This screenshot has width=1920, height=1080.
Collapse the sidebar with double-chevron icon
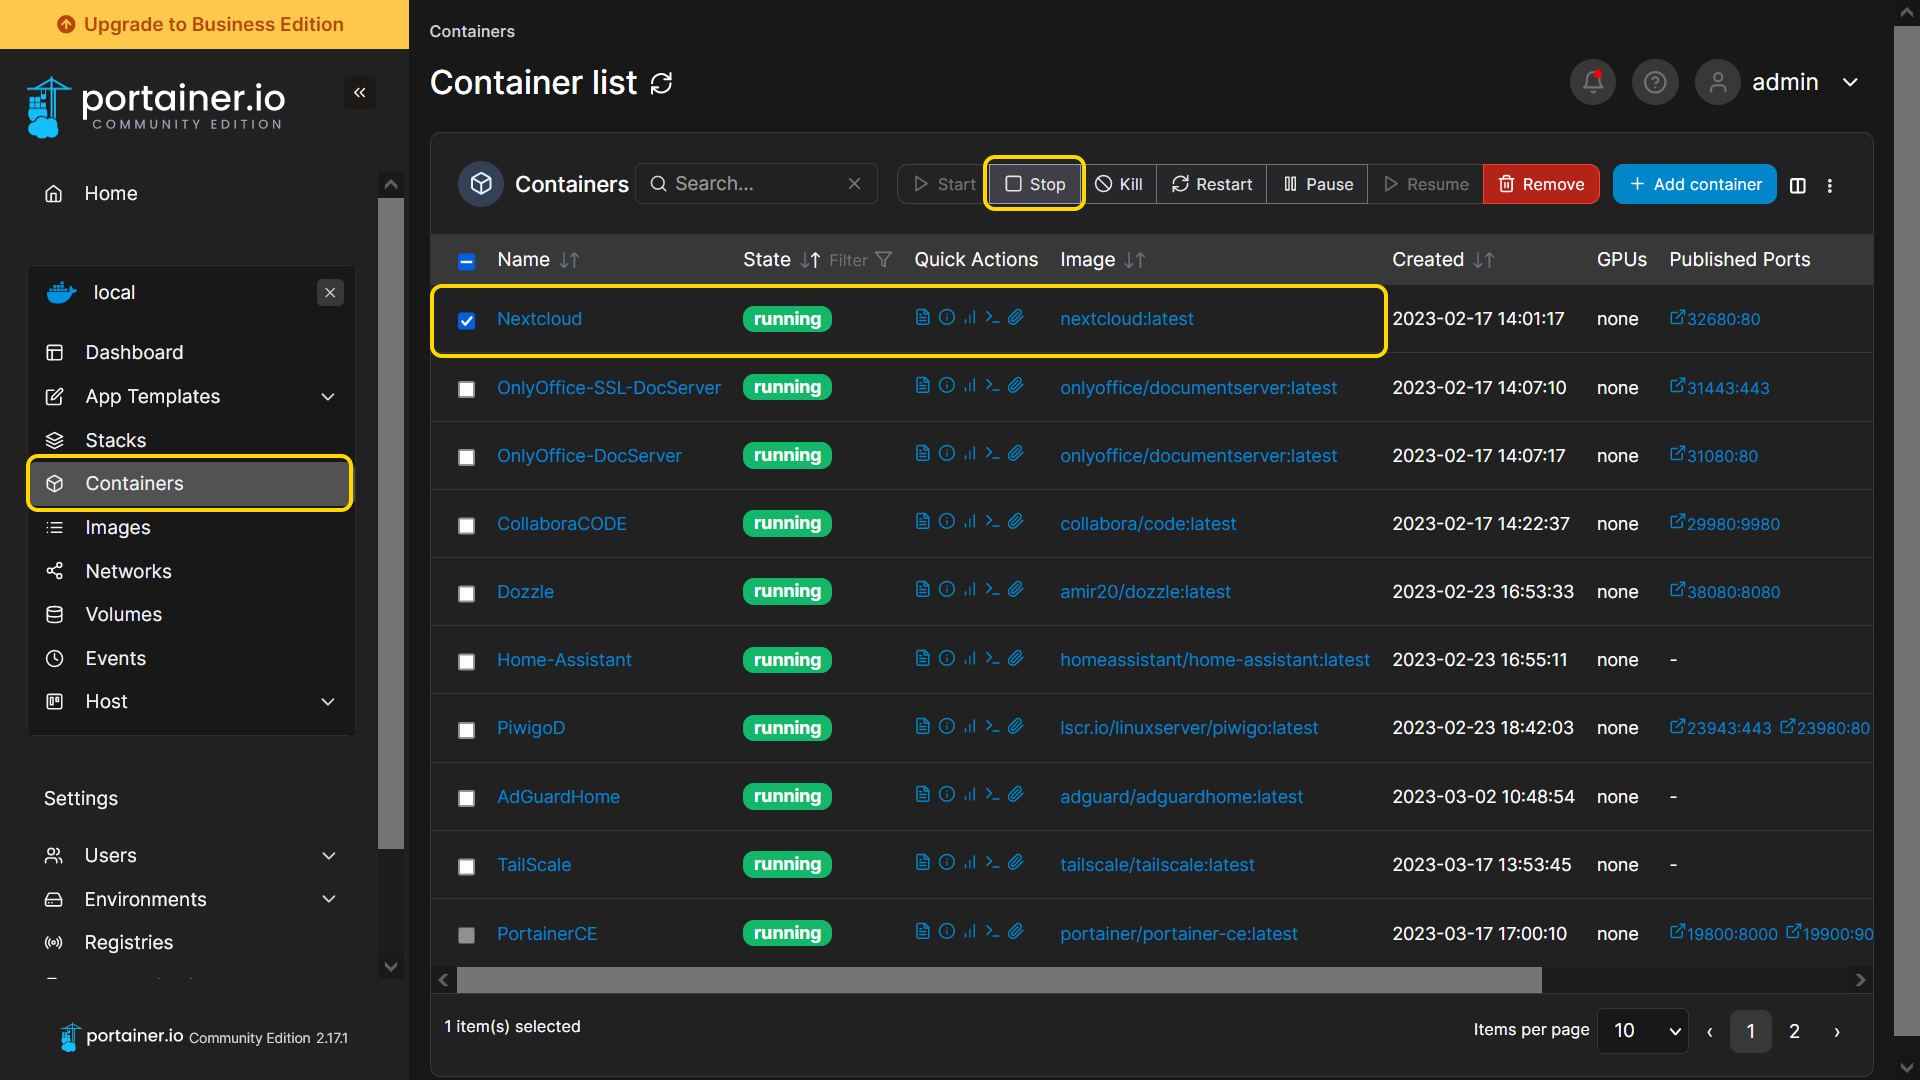point(359,93)
